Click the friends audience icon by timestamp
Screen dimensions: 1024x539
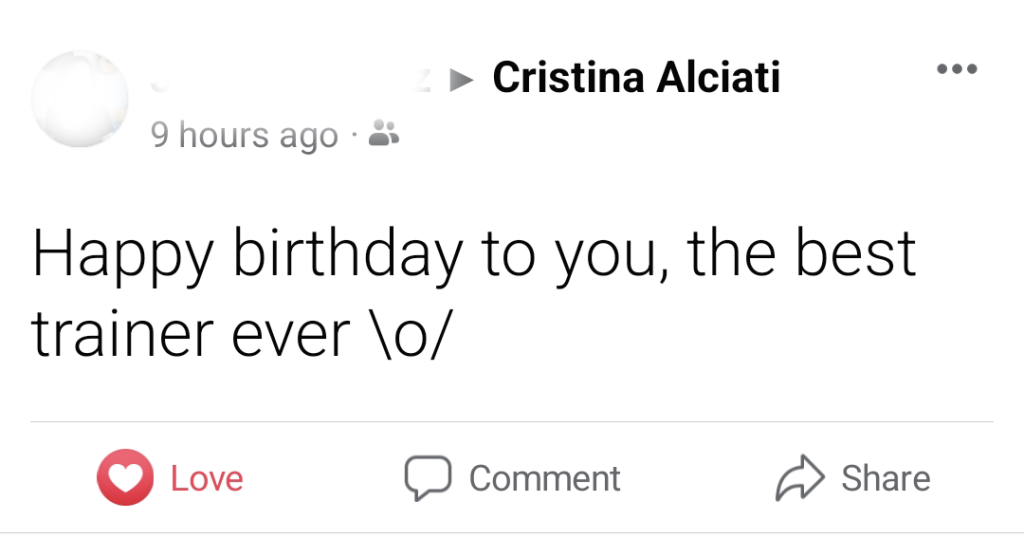click(x=384, y=132)
